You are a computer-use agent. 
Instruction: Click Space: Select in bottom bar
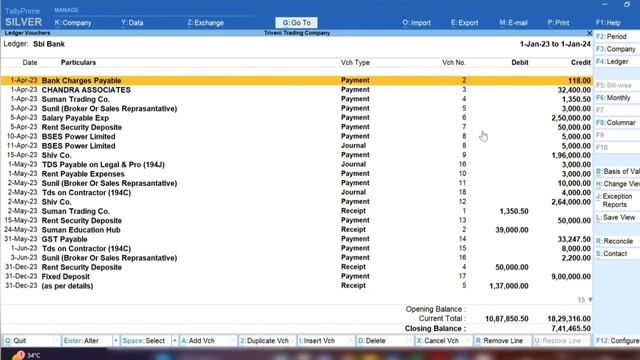[145, 341]
